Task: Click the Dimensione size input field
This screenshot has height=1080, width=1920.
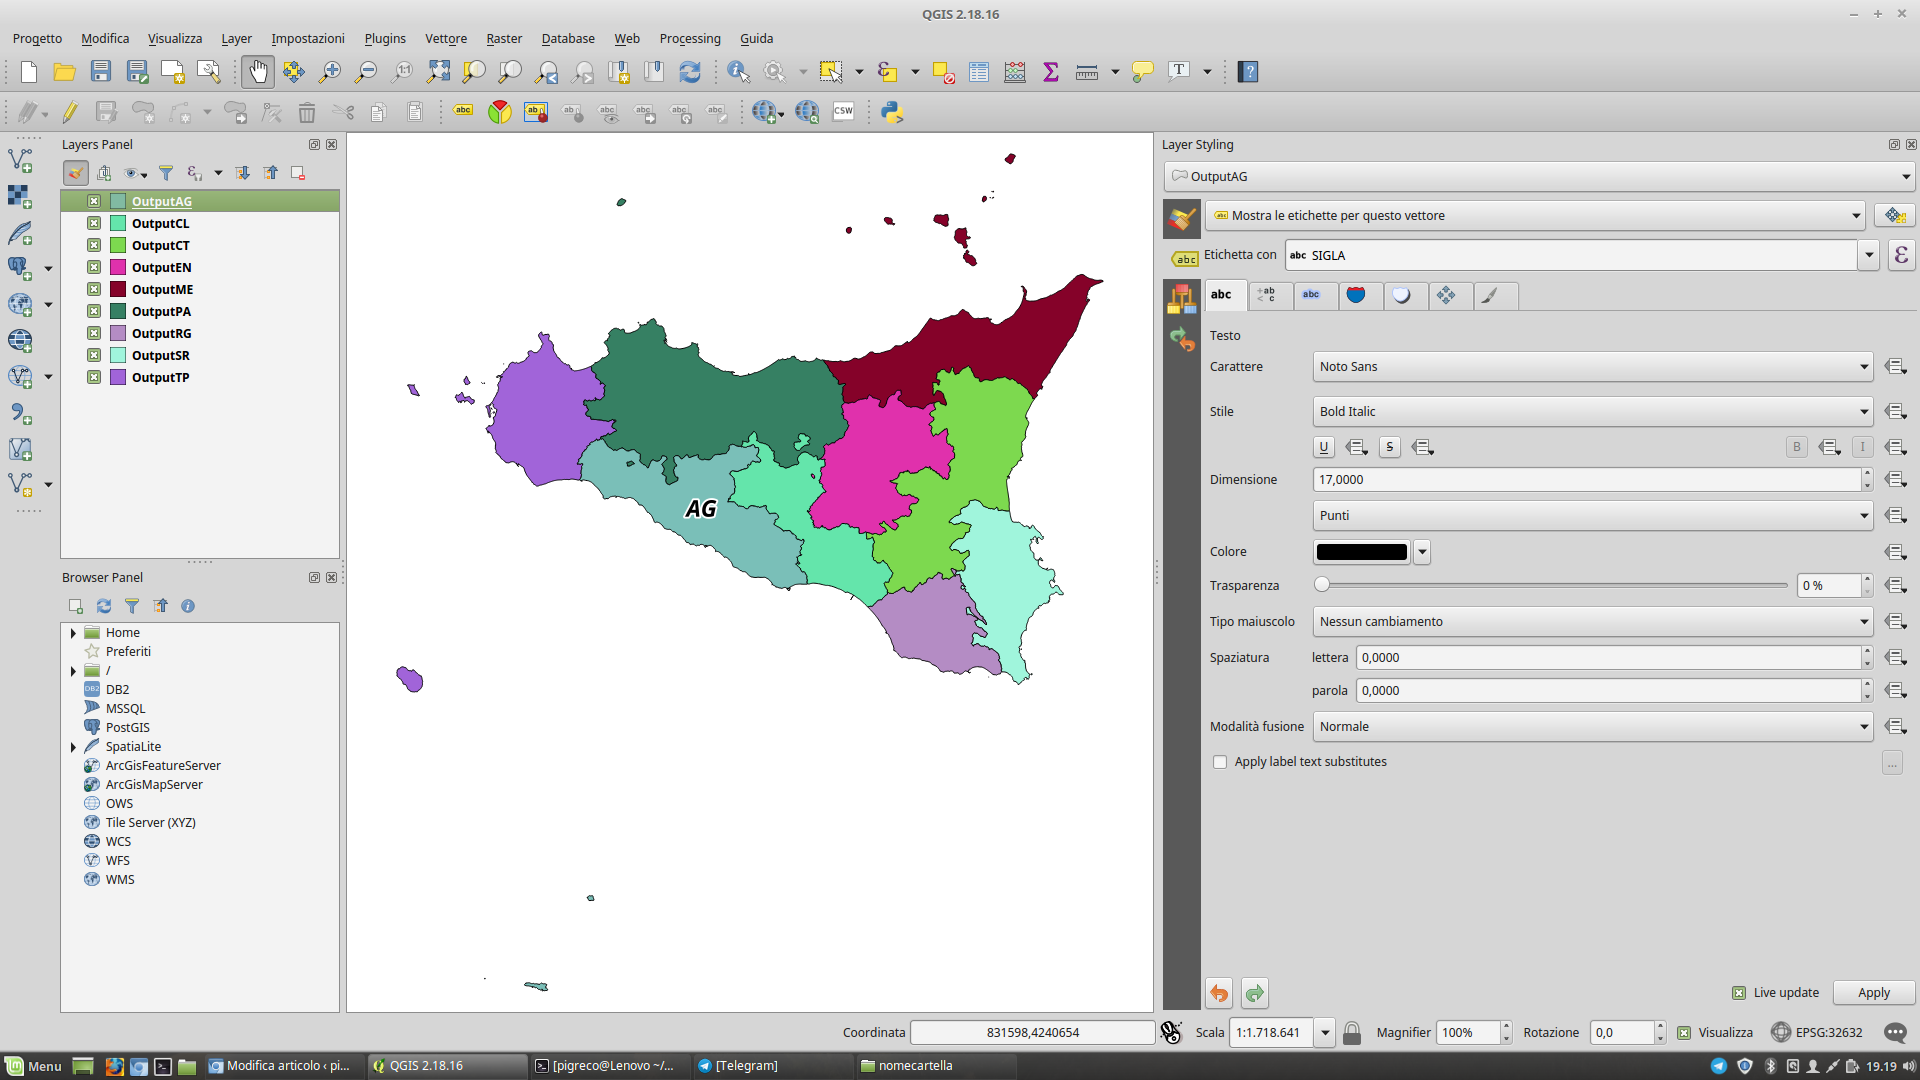Action: [1585, 480]
